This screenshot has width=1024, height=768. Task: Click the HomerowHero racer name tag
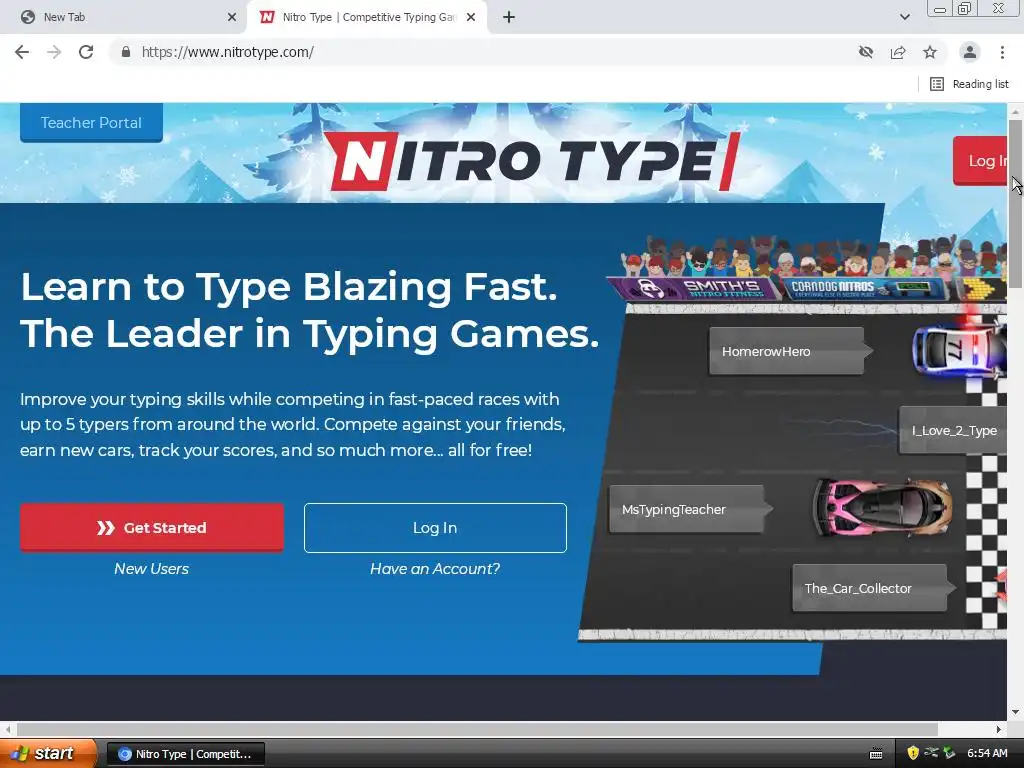point(790,351)
